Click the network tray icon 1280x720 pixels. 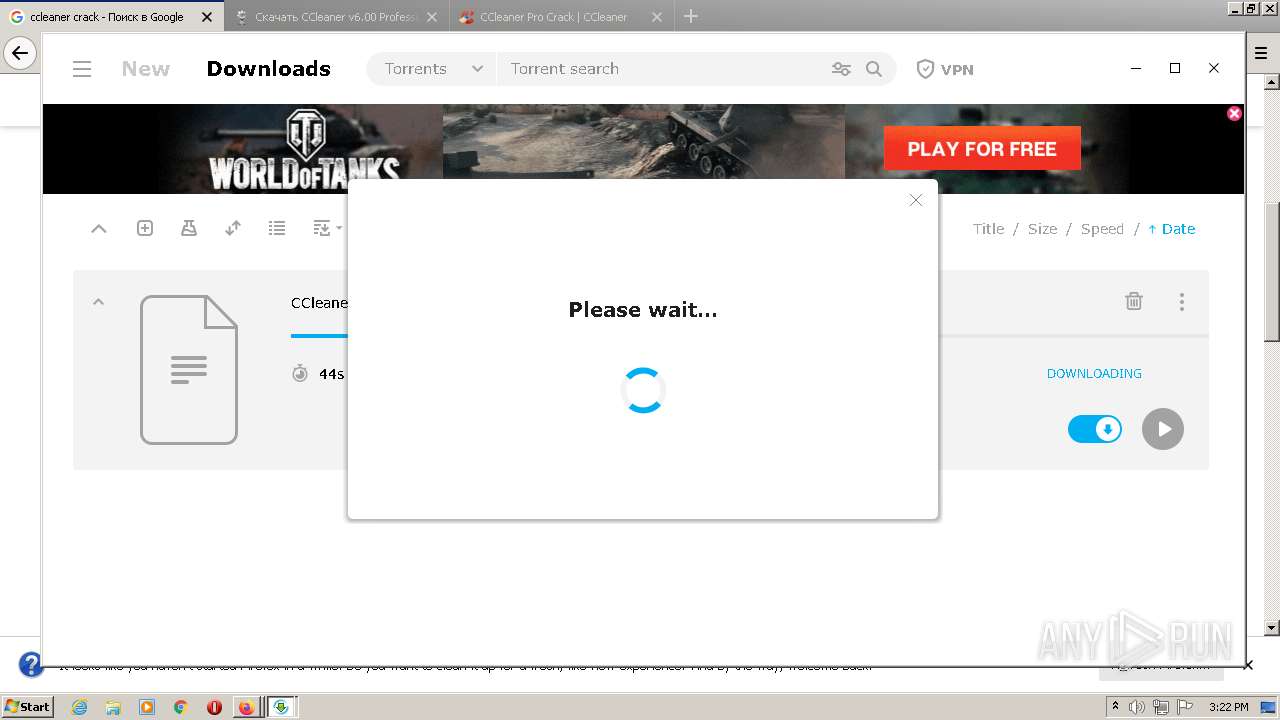click(x=1160, y=707)
